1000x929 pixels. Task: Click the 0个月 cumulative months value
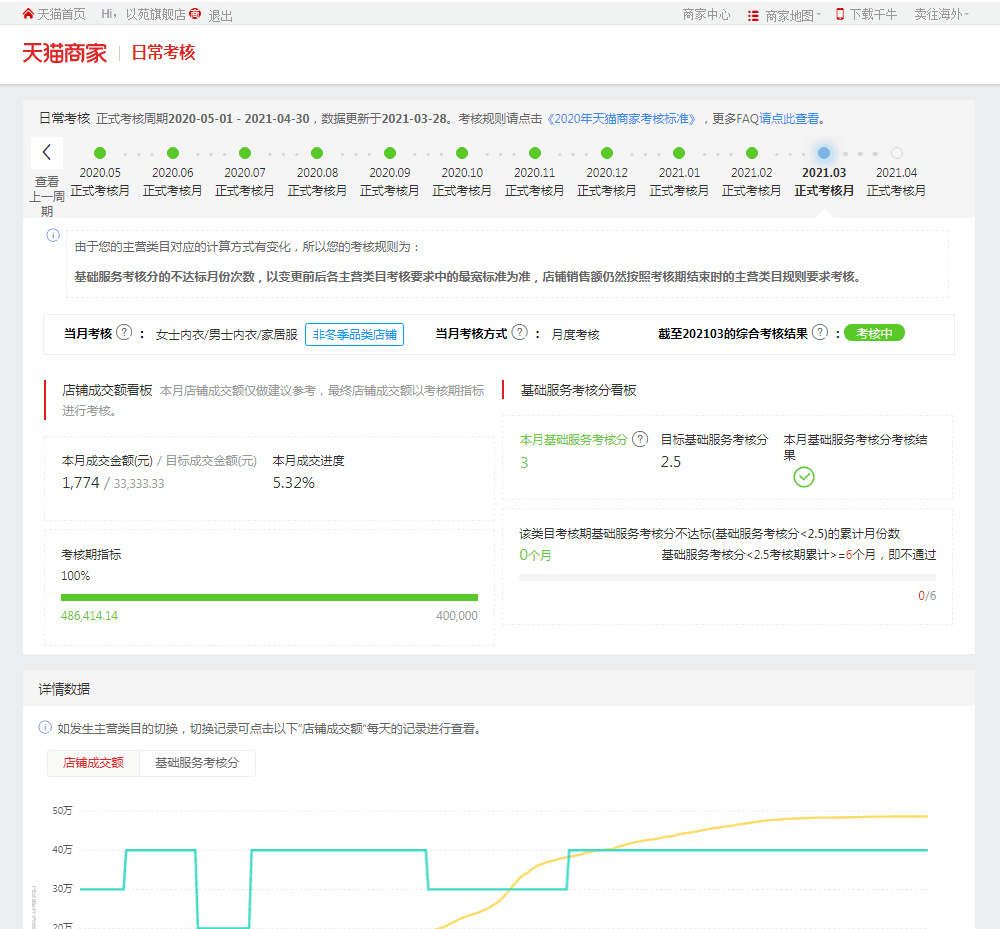click(x=535, y=555)
